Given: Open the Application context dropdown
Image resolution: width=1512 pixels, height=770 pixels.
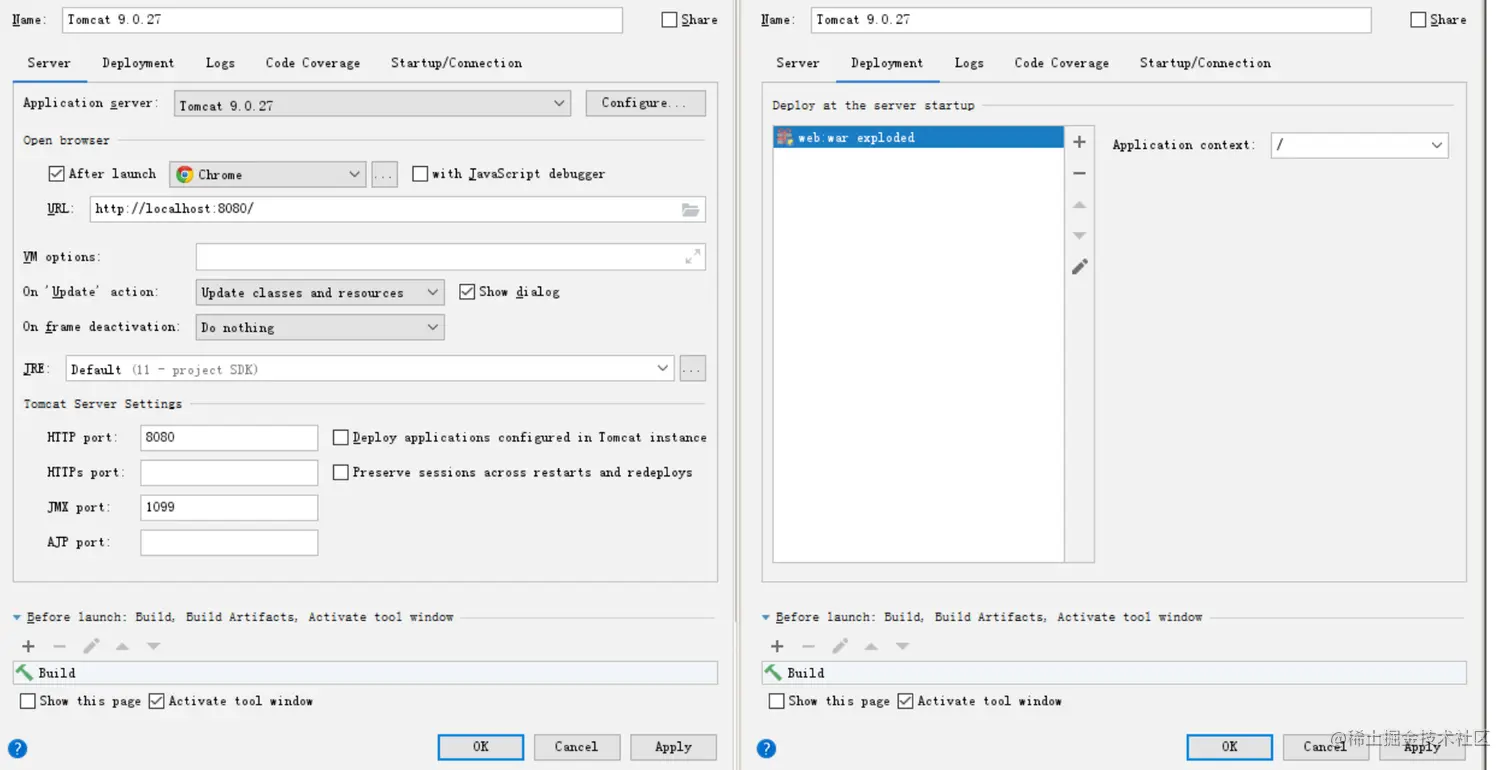Looking at the screenshot, I should pos(1359,145).
